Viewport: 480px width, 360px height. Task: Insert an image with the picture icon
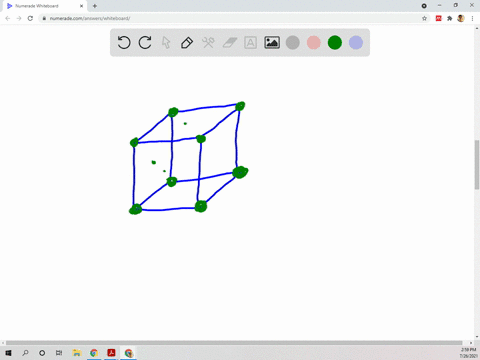[272, 43]
